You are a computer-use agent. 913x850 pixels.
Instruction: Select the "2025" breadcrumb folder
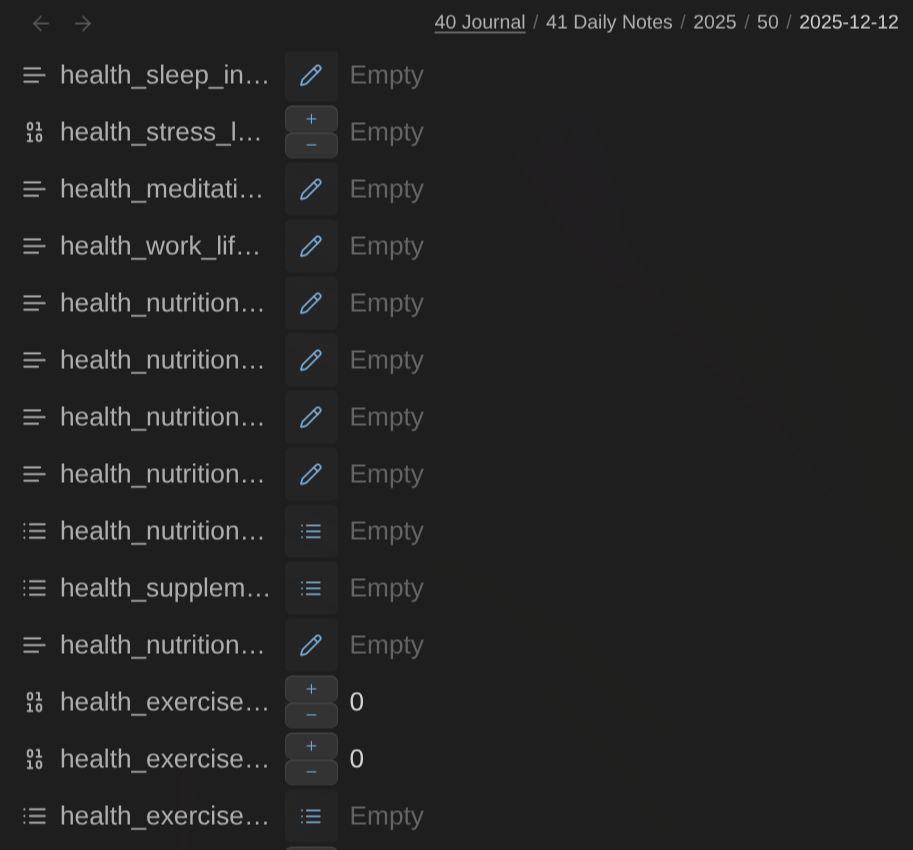(x=714, y=23)
